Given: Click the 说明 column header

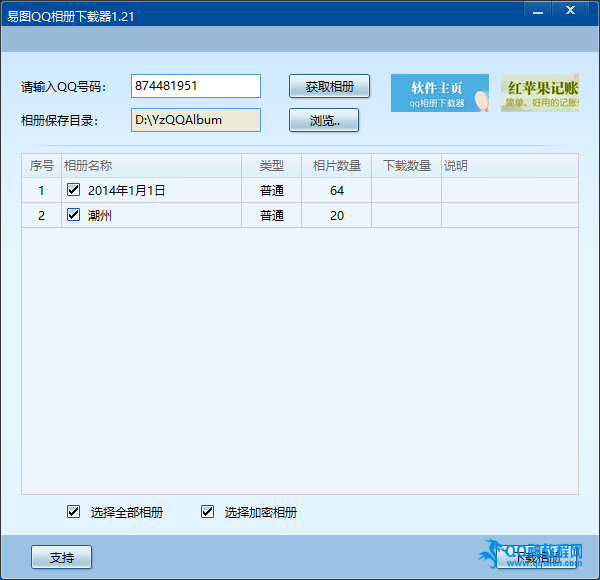Looking at the screenshot, I should (x=510, y=166).
